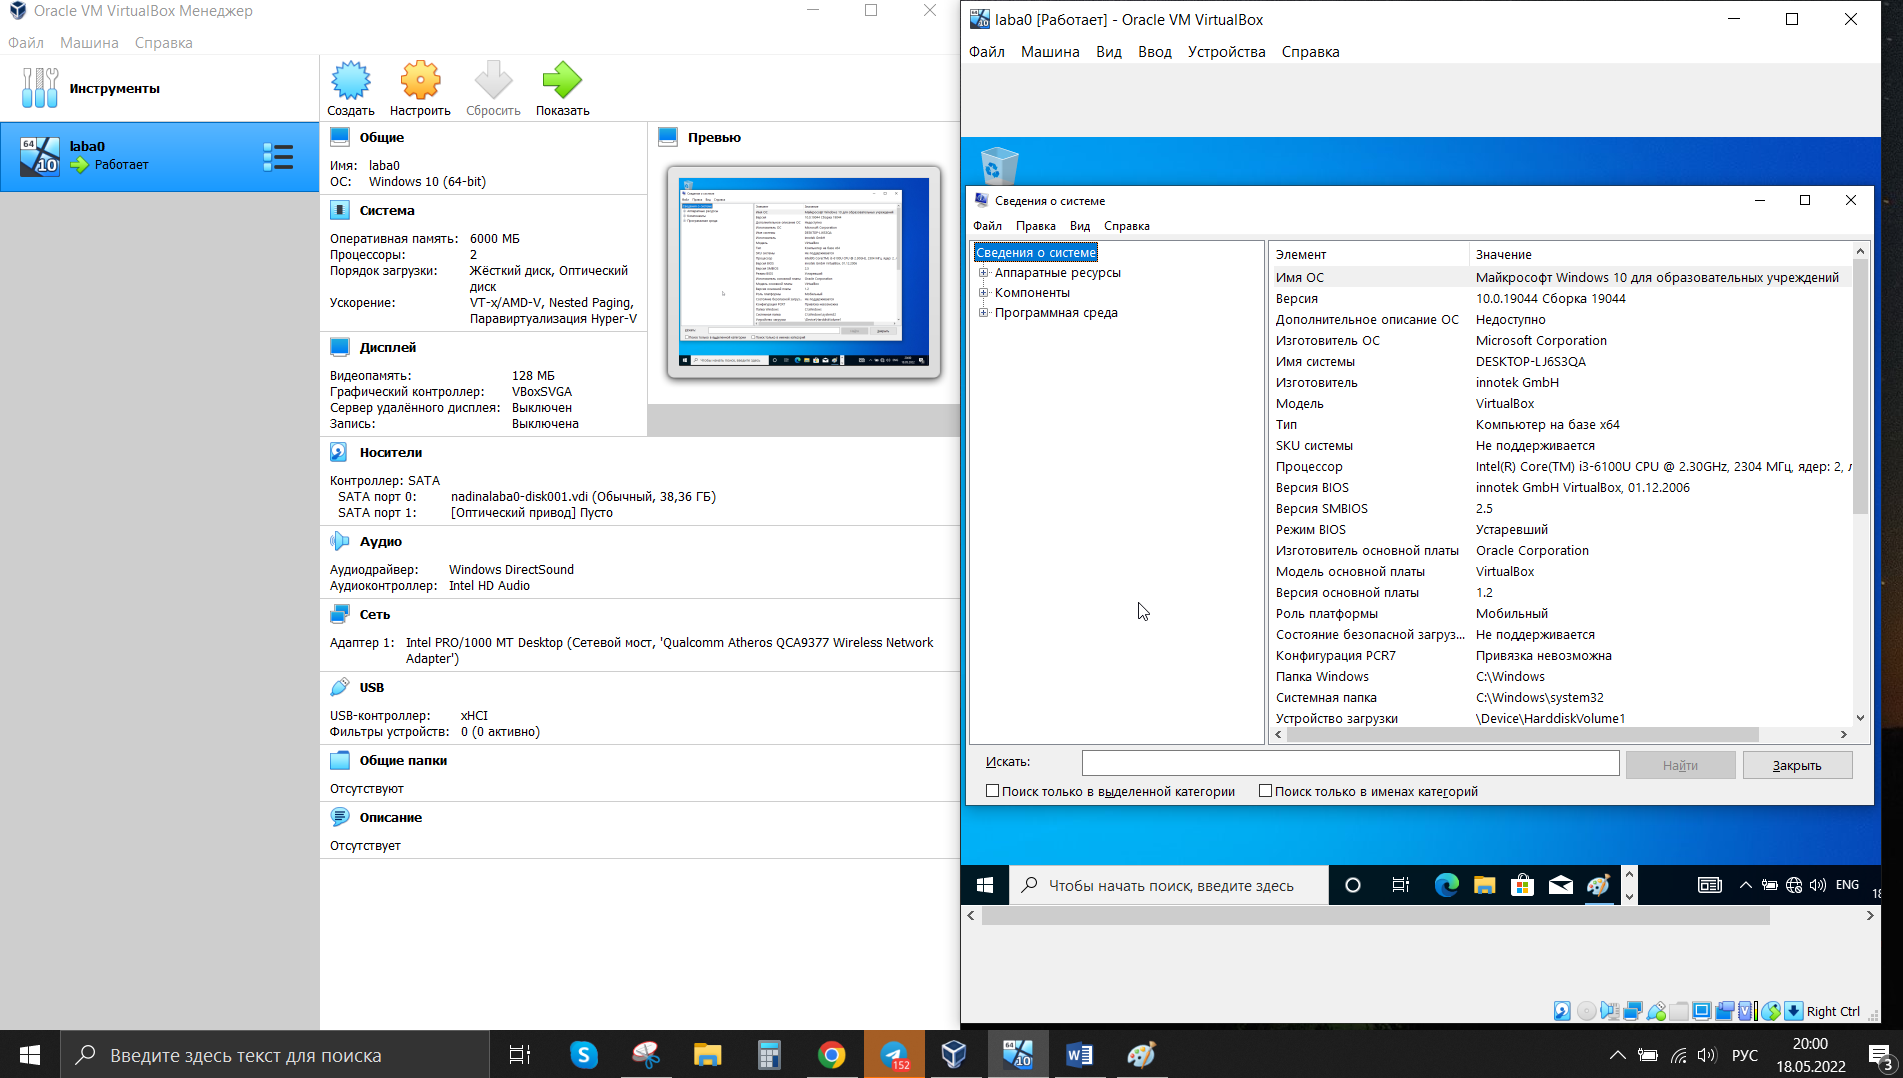Select Сведения о системе tree root
Image resolution: width=1903 pixels, height=1078 pixels.
pos(1036,253)
